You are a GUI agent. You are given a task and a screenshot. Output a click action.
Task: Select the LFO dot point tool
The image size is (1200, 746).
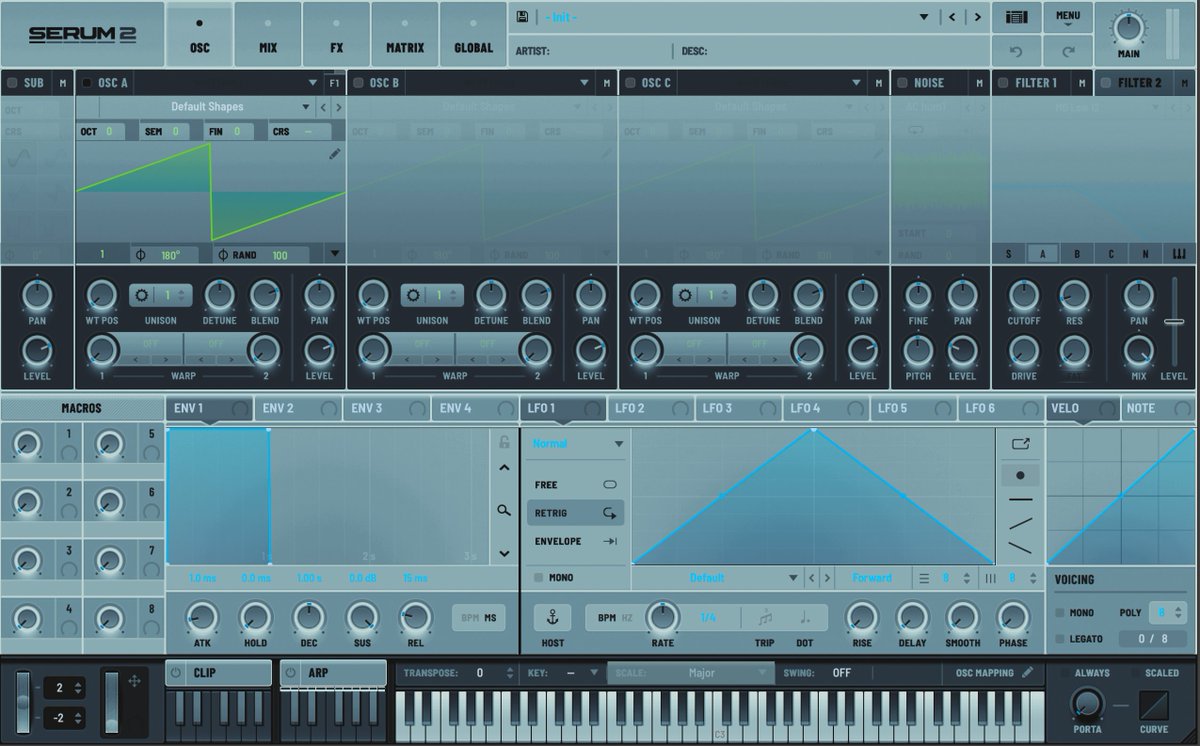[1020, 475]
